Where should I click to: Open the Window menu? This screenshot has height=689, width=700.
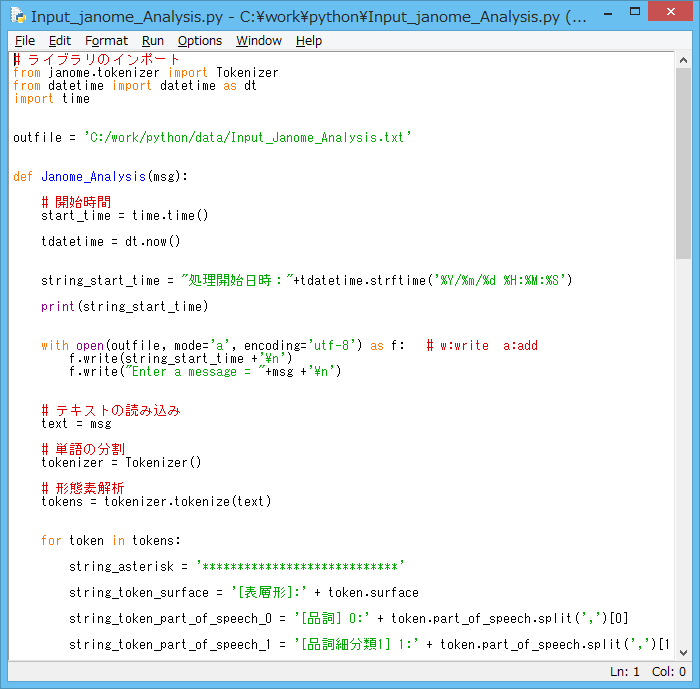point(259,41)
